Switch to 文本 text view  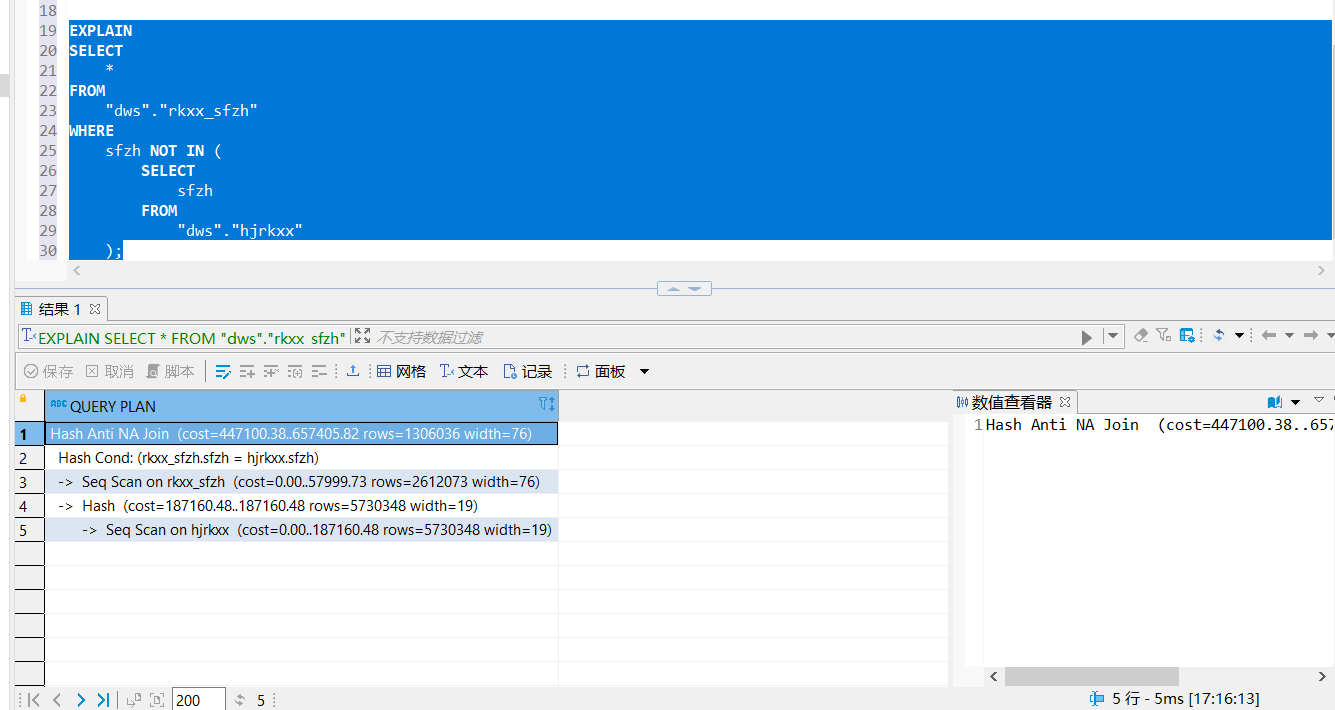point(463,372)
